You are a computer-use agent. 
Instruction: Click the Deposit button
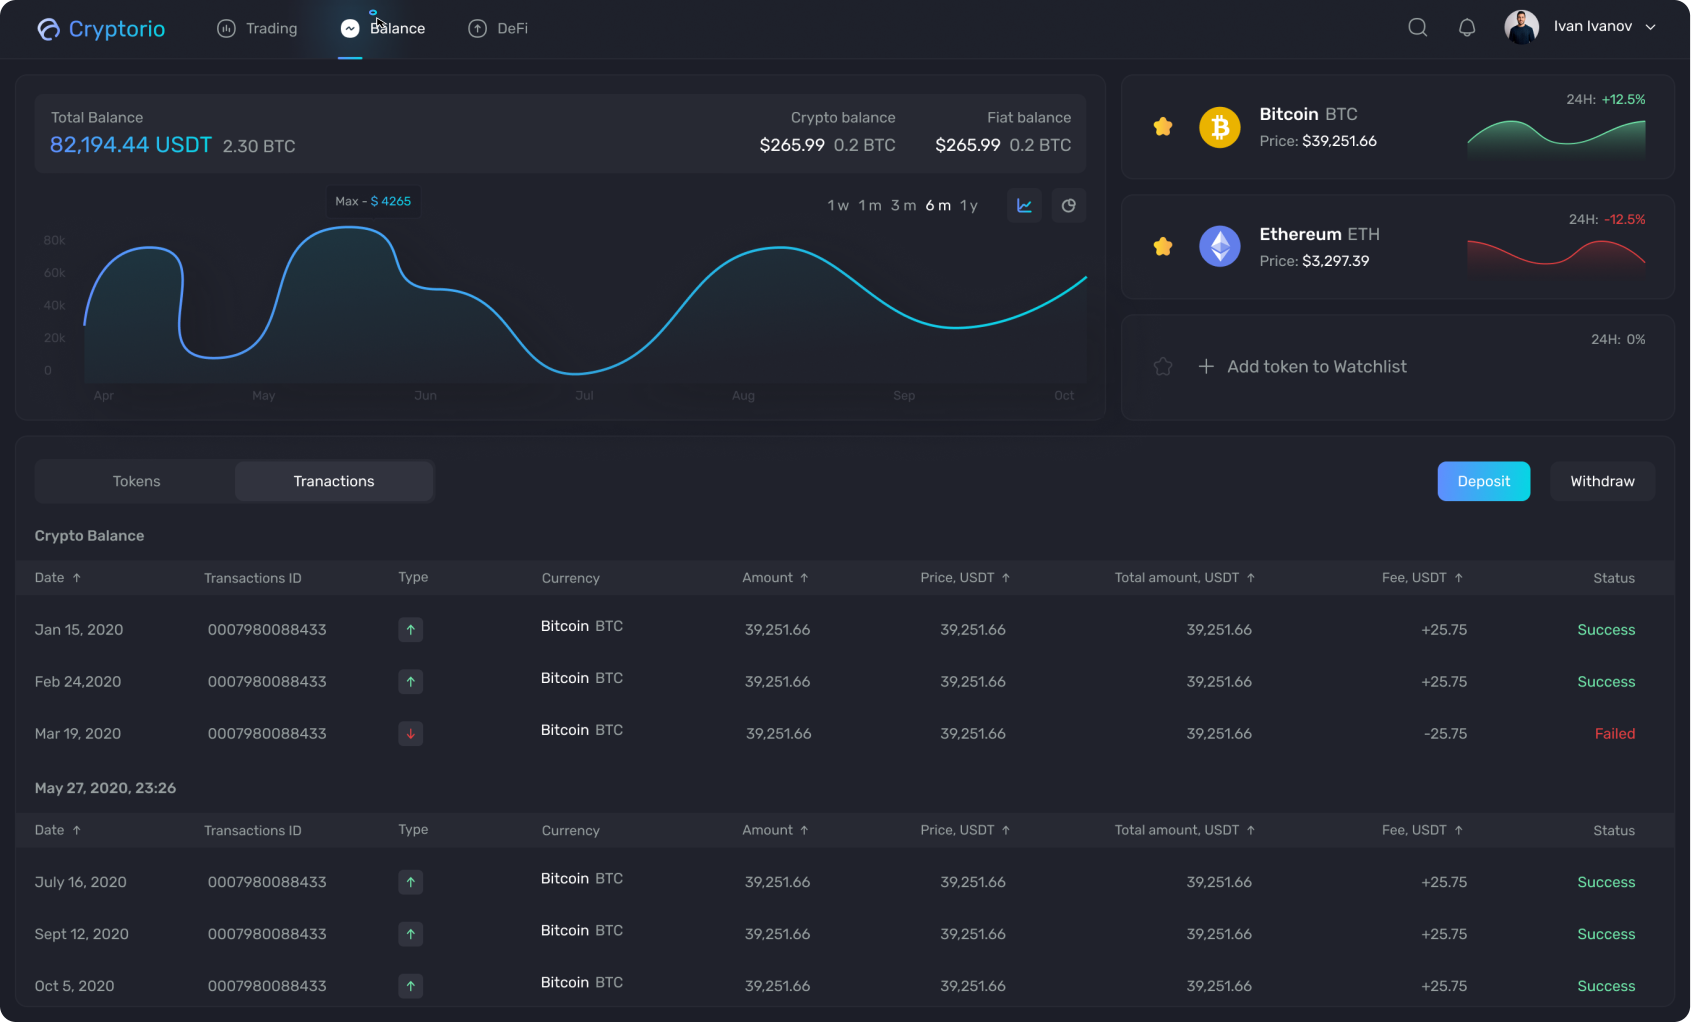pos(1483,481)
